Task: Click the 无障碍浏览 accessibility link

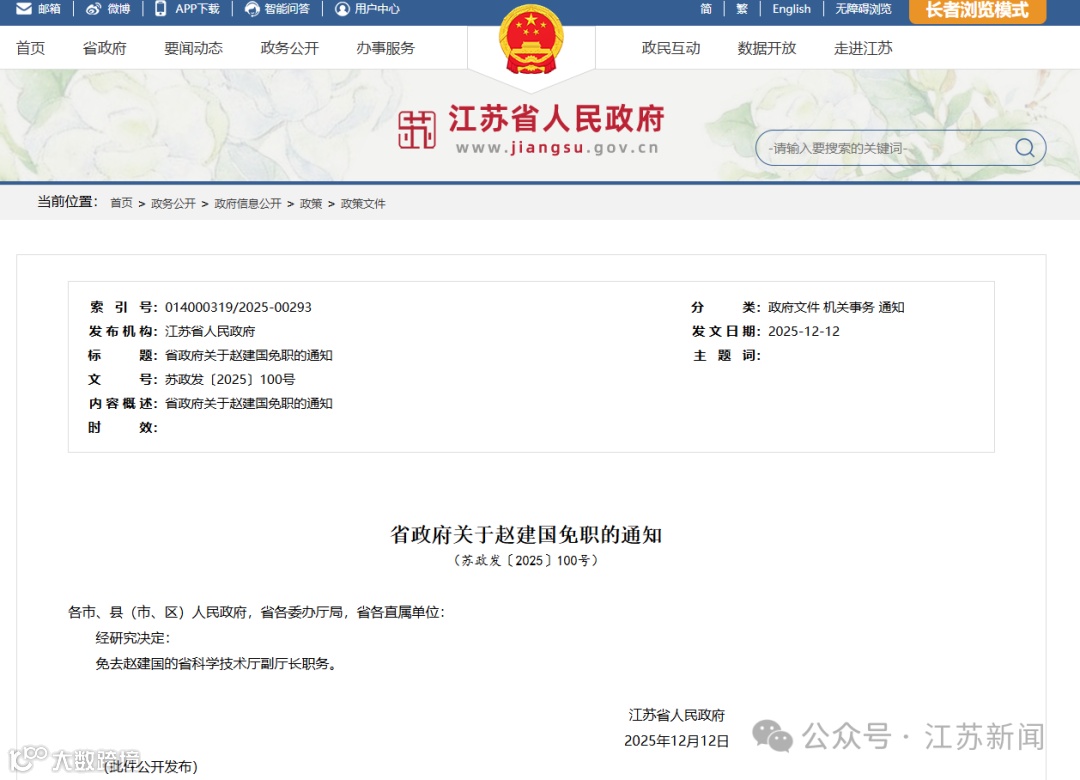Action: 863,10
